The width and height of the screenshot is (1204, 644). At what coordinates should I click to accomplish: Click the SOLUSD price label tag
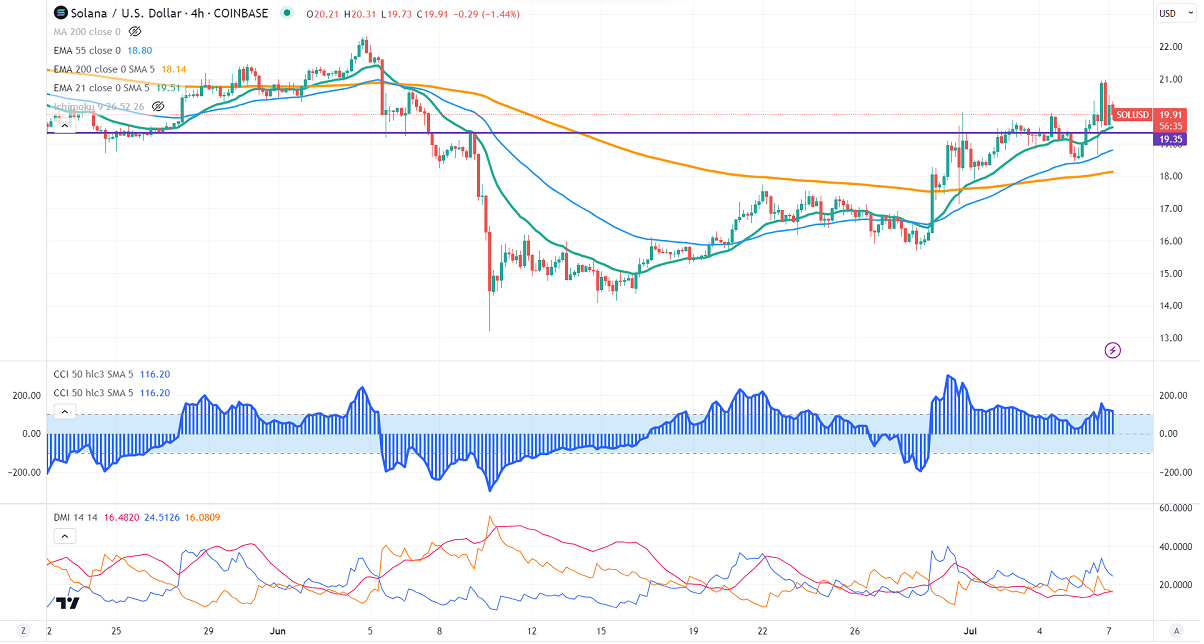pos(1132,115)
